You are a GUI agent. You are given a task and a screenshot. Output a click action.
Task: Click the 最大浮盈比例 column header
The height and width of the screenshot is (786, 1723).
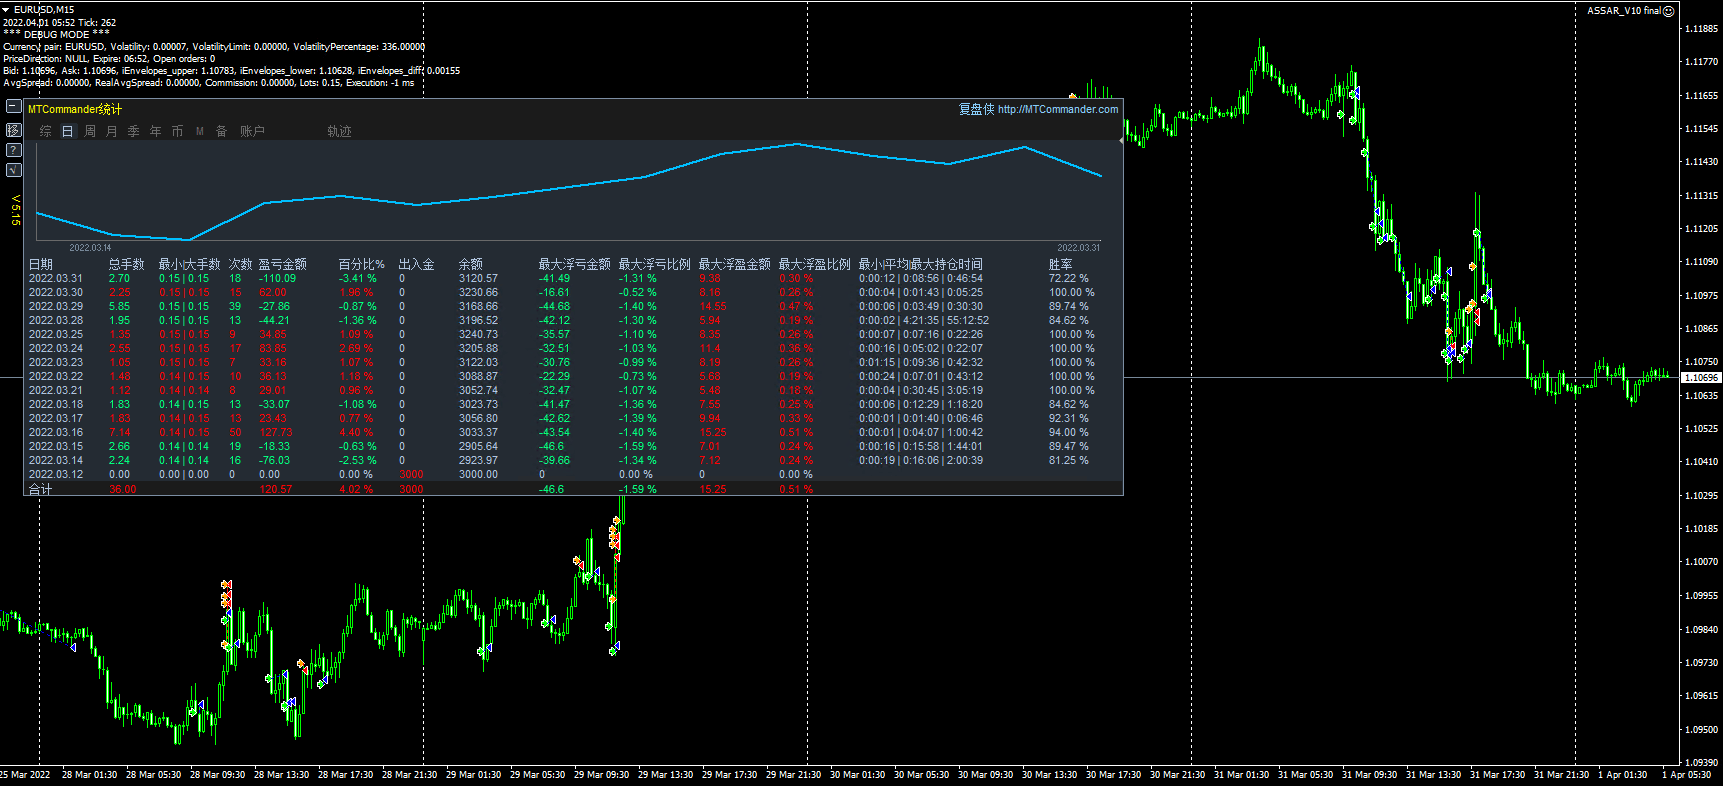[815, 264]
